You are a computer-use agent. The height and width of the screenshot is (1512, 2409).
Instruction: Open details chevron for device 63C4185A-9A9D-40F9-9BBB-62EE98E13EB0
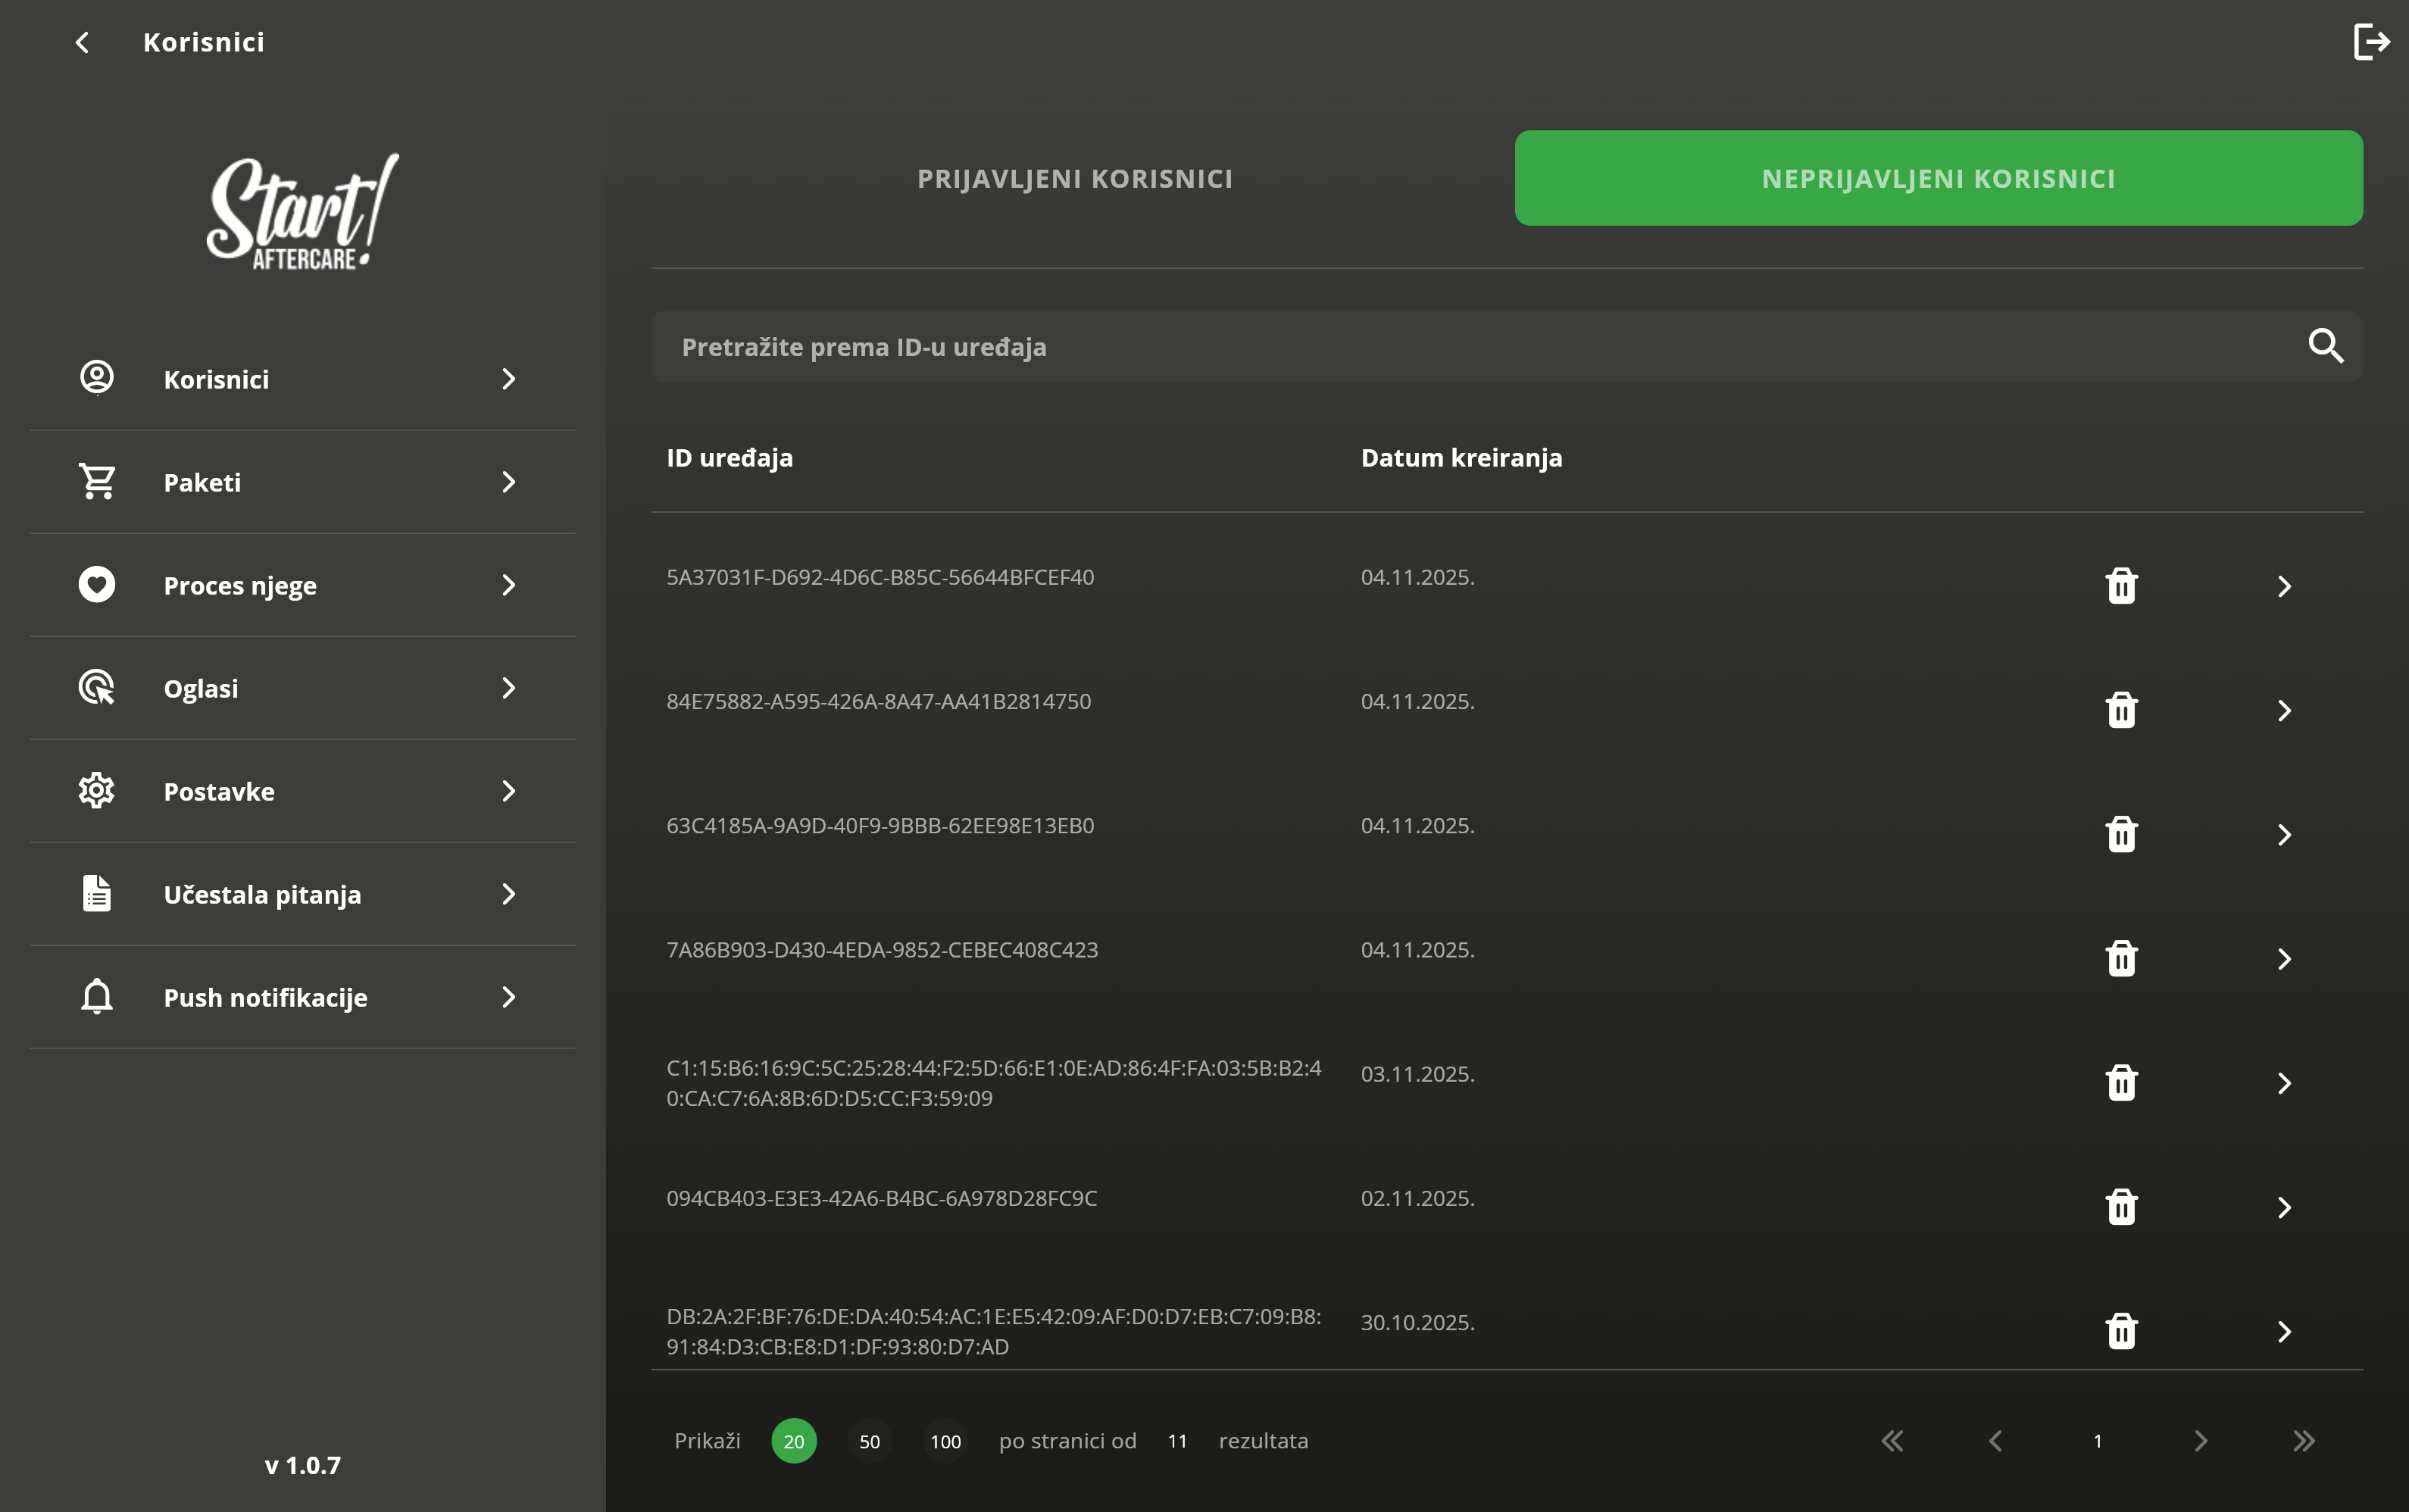pyautogui.click(x=2284, y=835)
